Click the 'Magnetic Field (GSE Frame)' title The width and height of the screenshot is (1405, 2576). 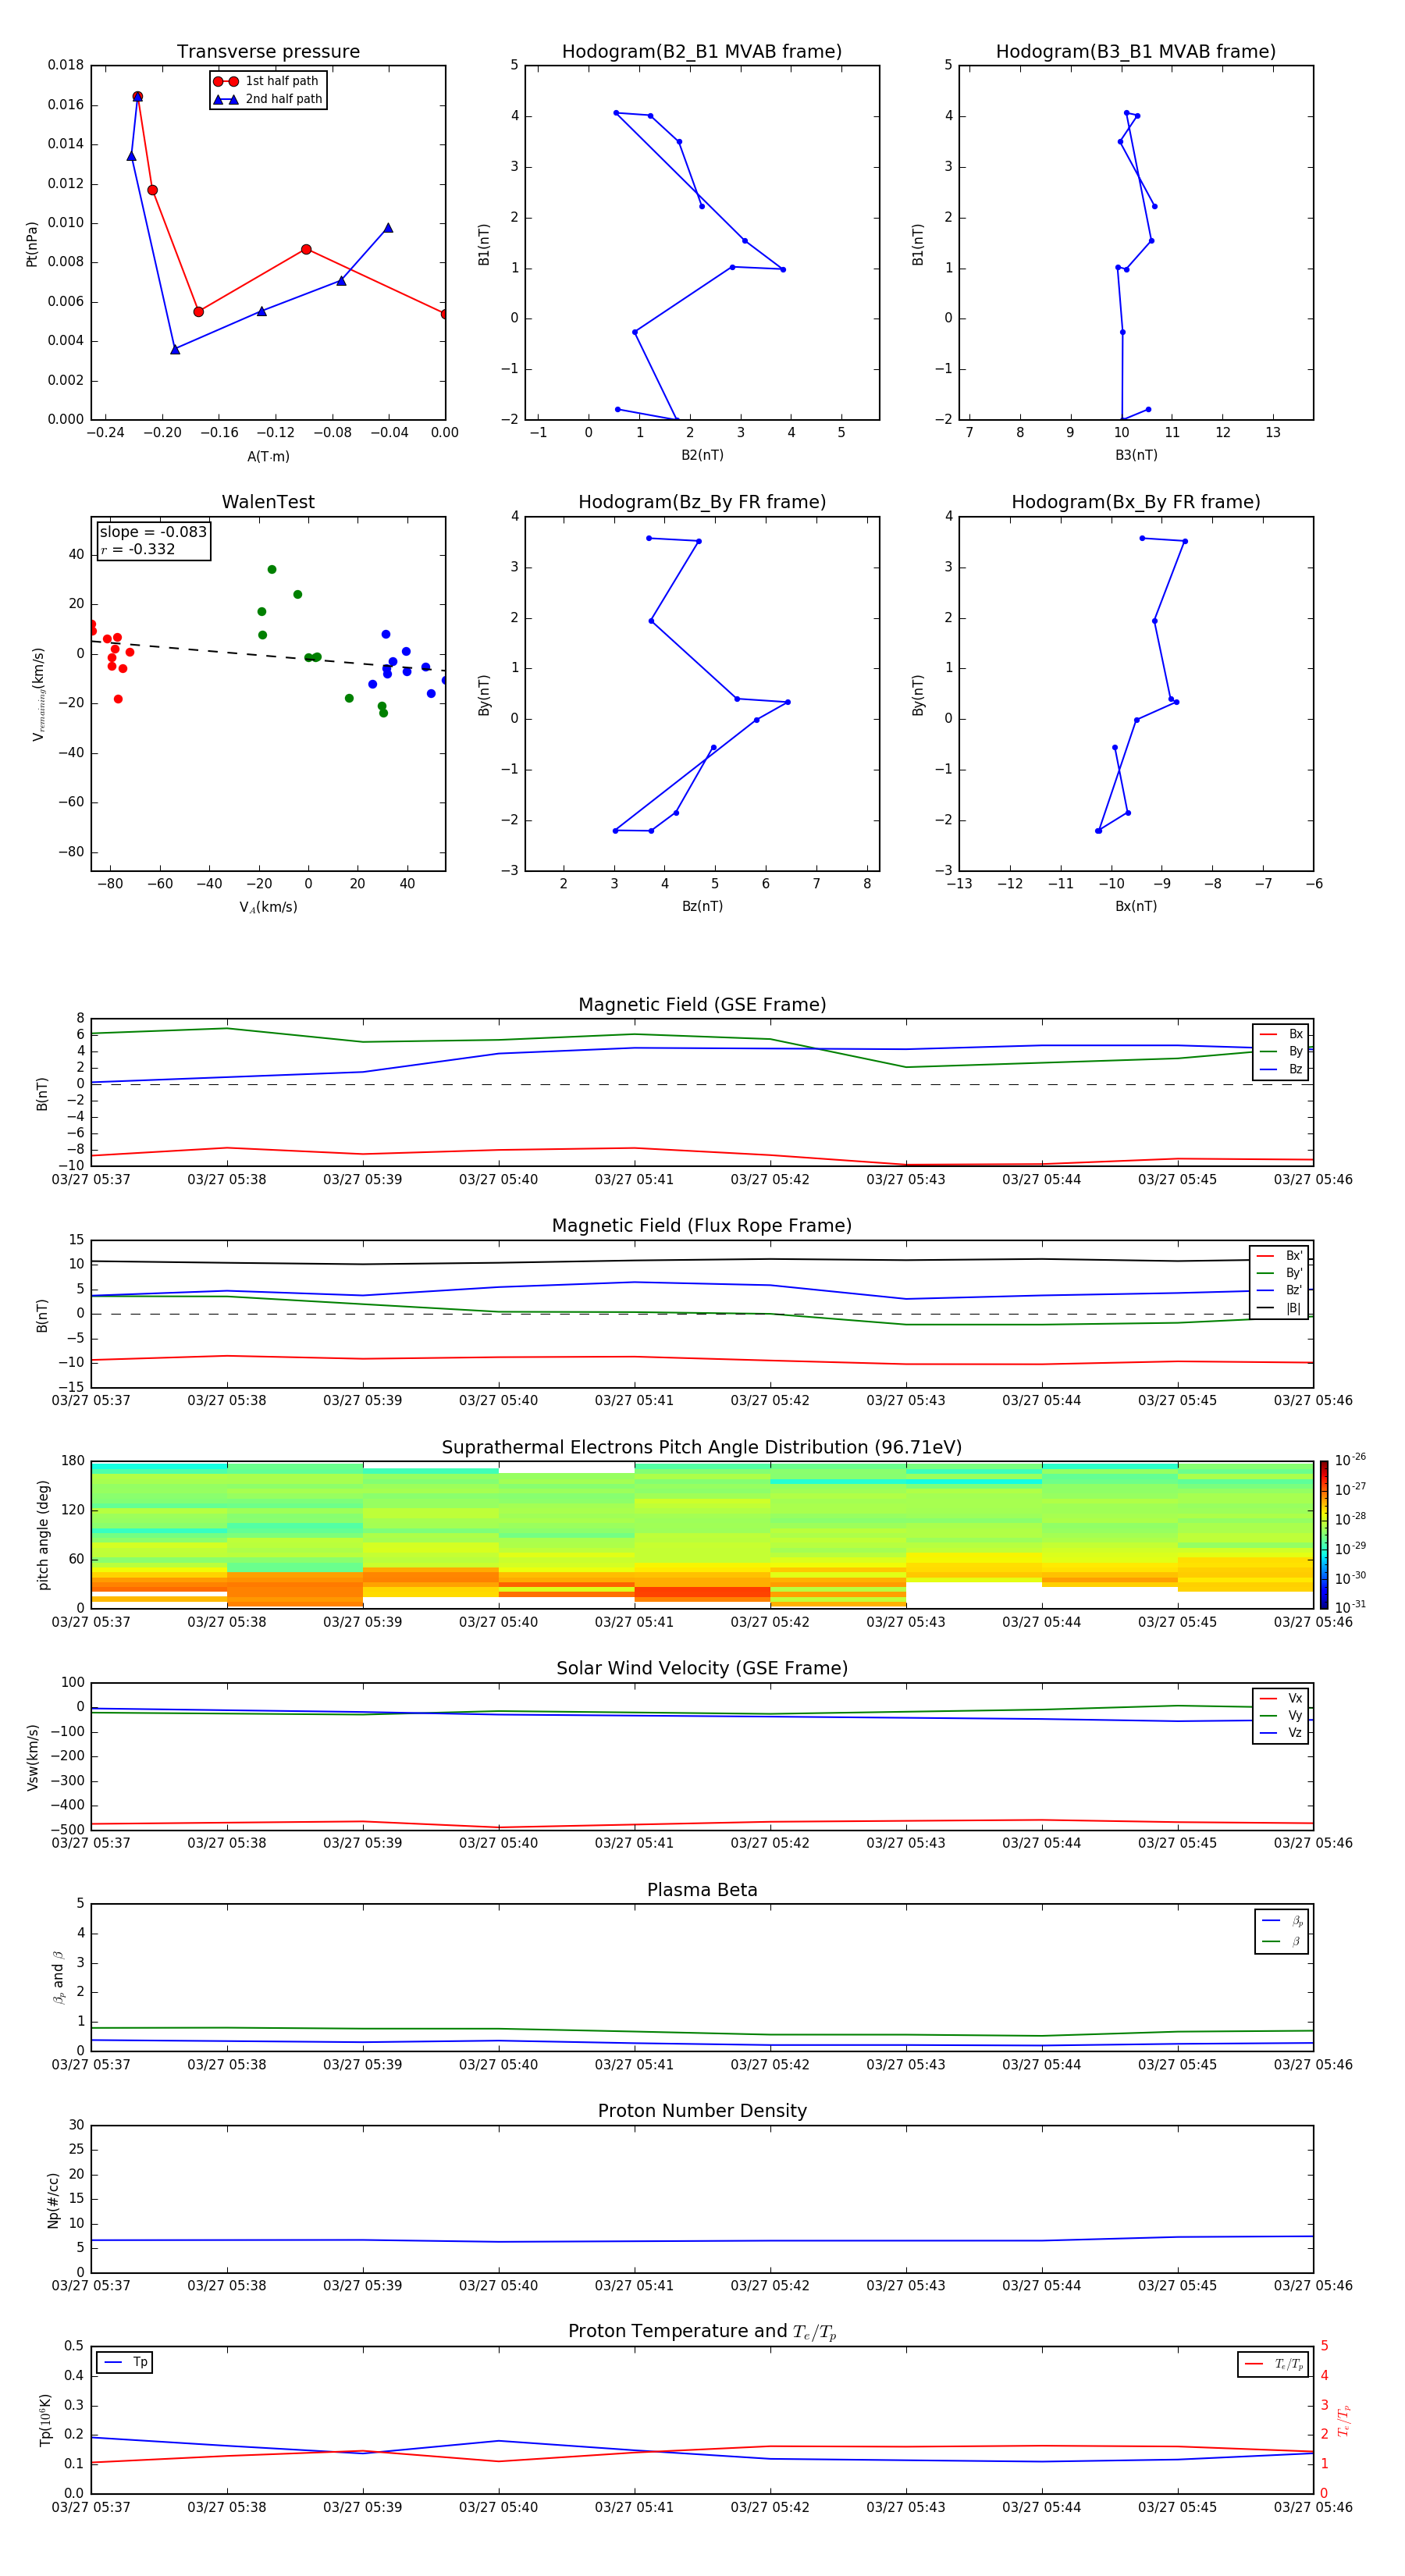(702, 1005)
